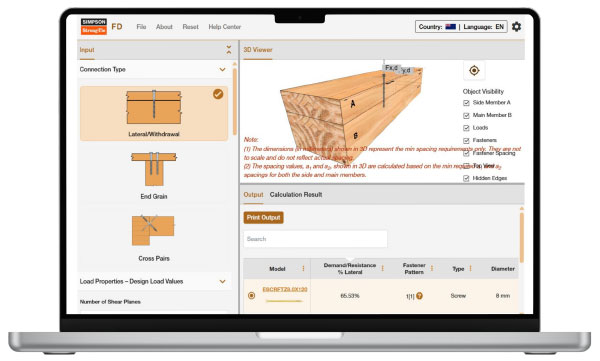Open the Type column options menu
Screen dimensions: 600x361
tap(470, 268)
